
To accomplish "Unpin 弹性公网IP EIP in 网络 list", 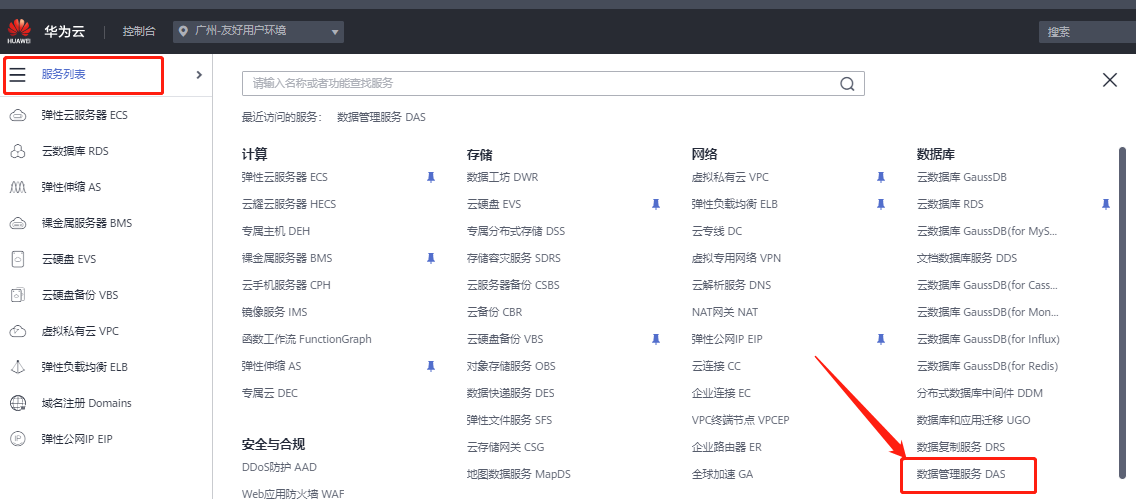I will coord(881,339).
